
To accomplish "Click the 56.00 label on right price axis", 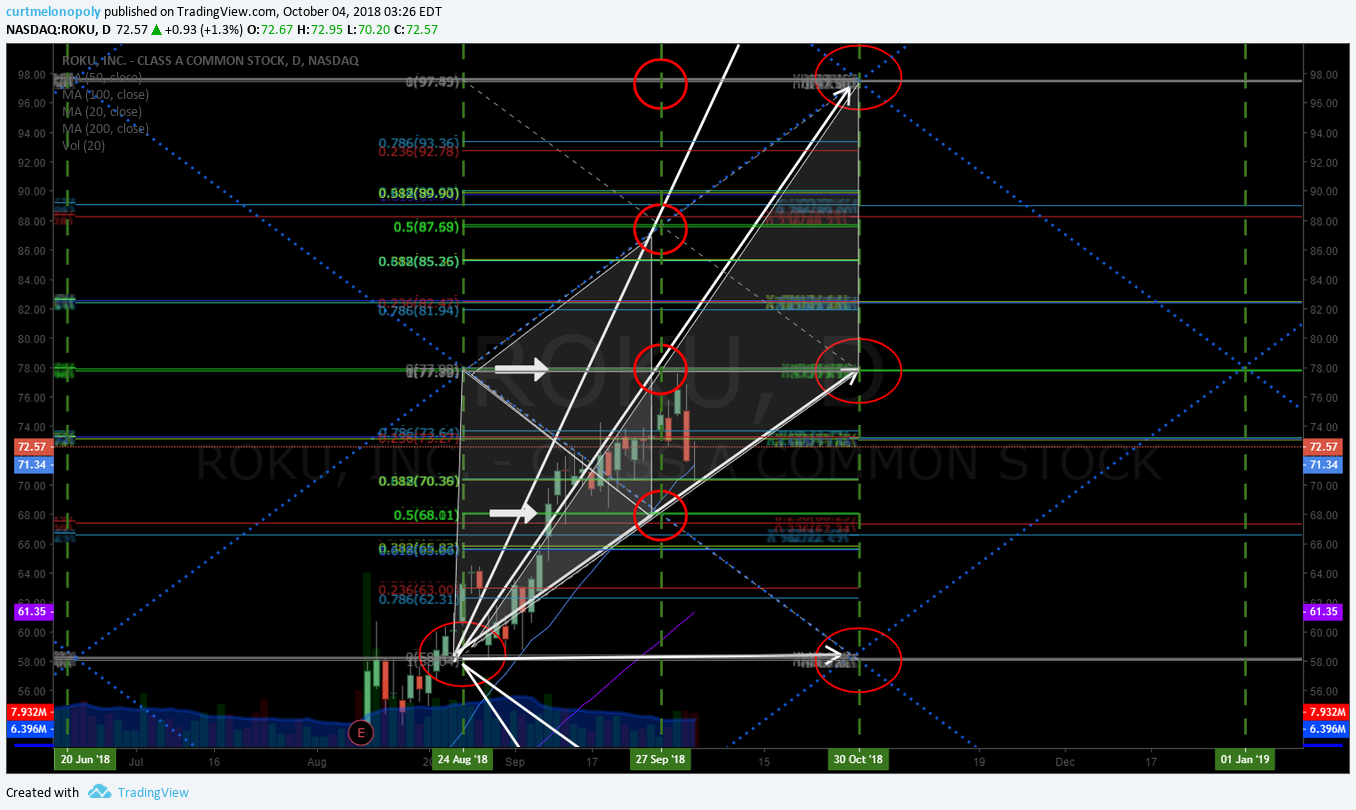I will (x=1323, y=692).
